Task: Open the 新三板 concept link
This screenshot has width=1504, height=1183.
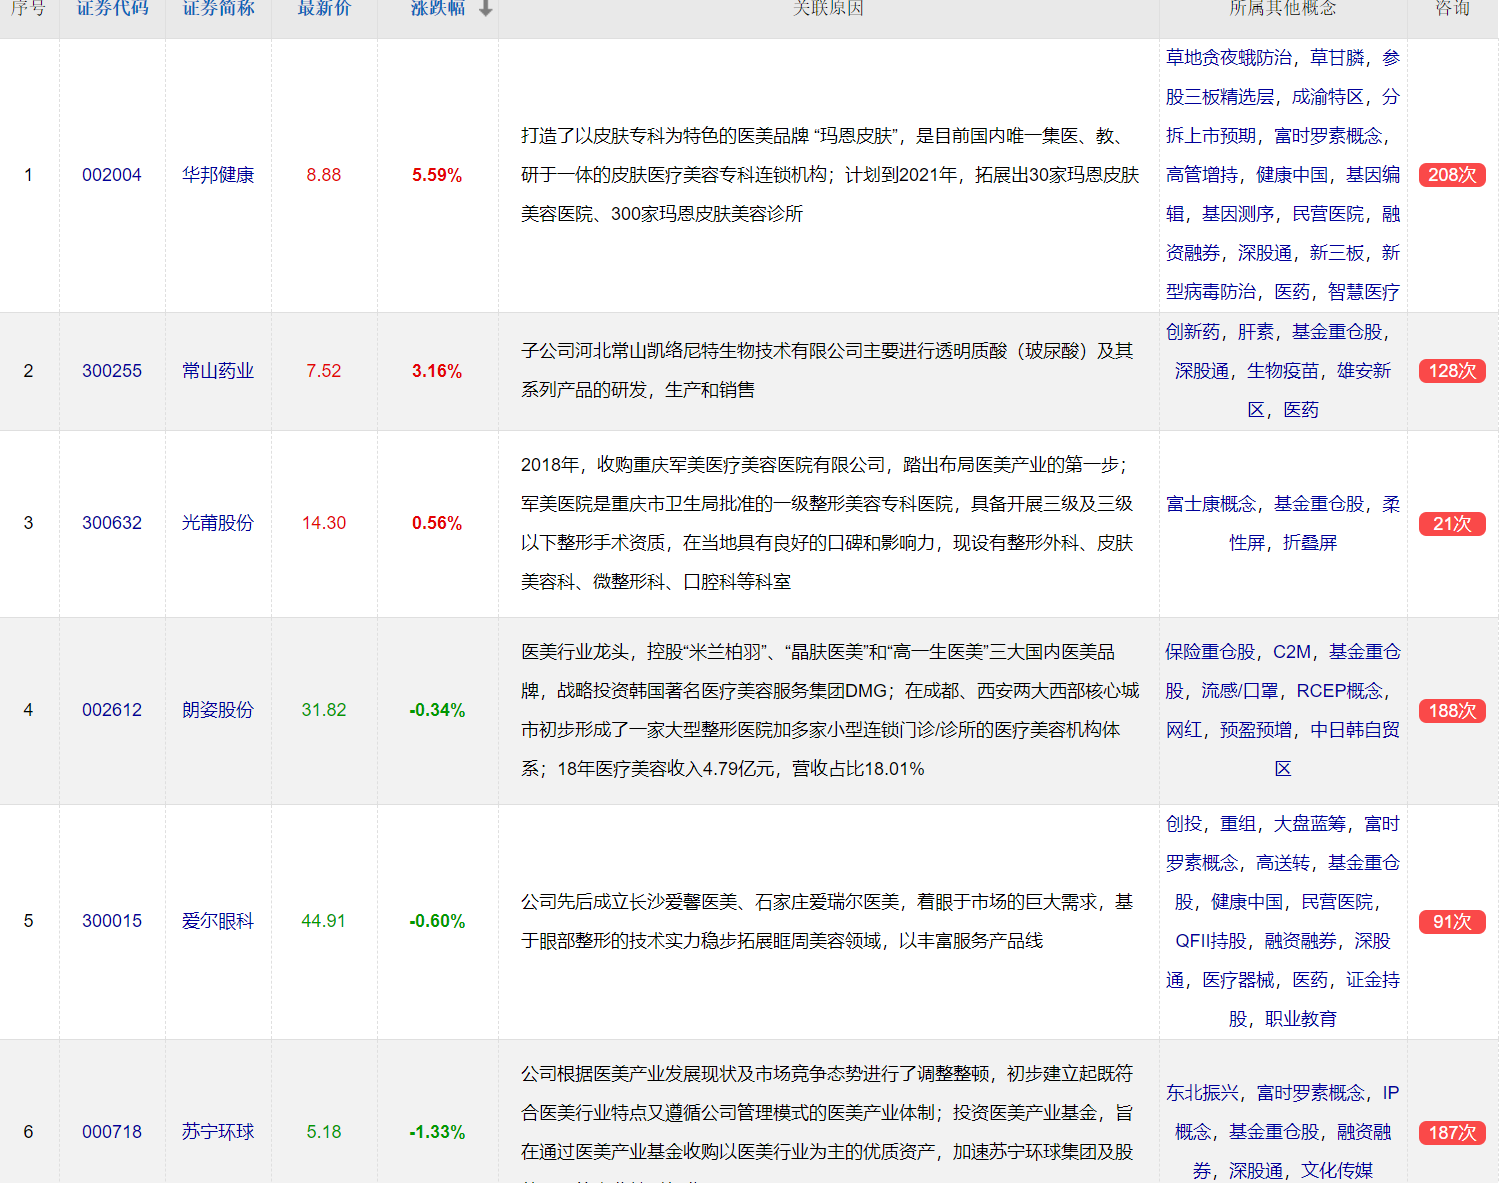Action: [1337, 253]
